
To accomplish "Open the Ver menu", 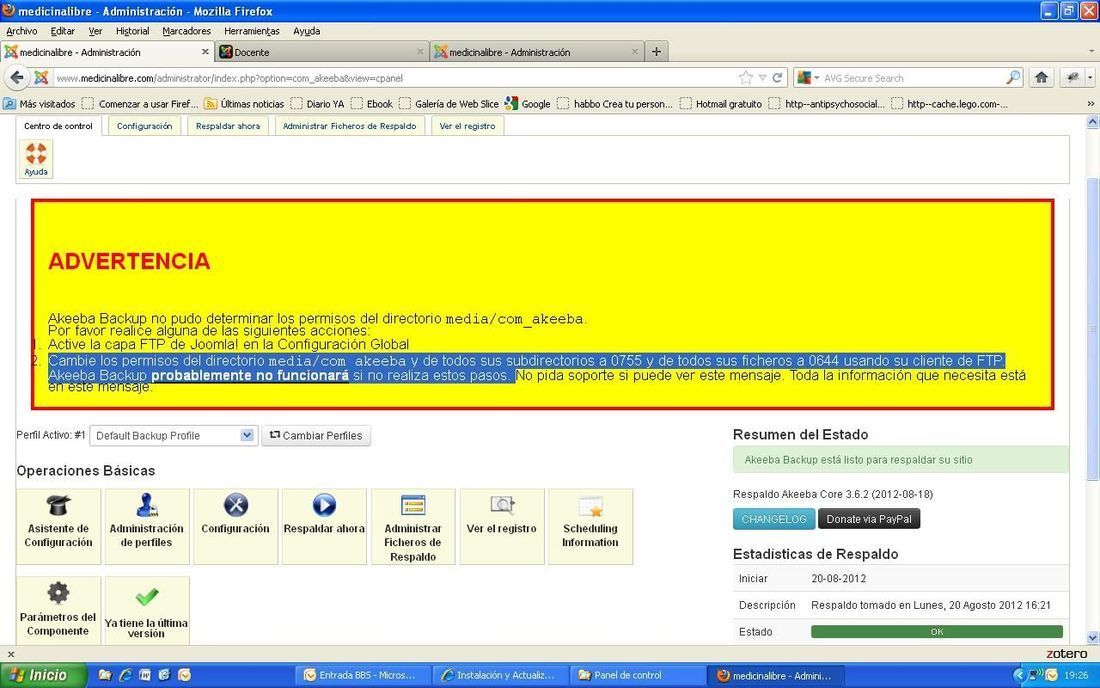I will [x=95, y=31].
